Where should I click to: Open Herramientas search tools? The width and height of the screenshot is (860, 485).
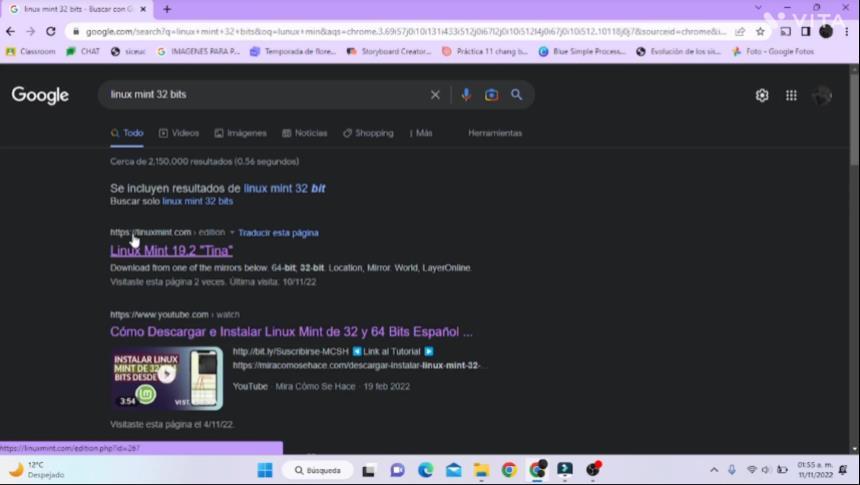[x=495, y=133]
